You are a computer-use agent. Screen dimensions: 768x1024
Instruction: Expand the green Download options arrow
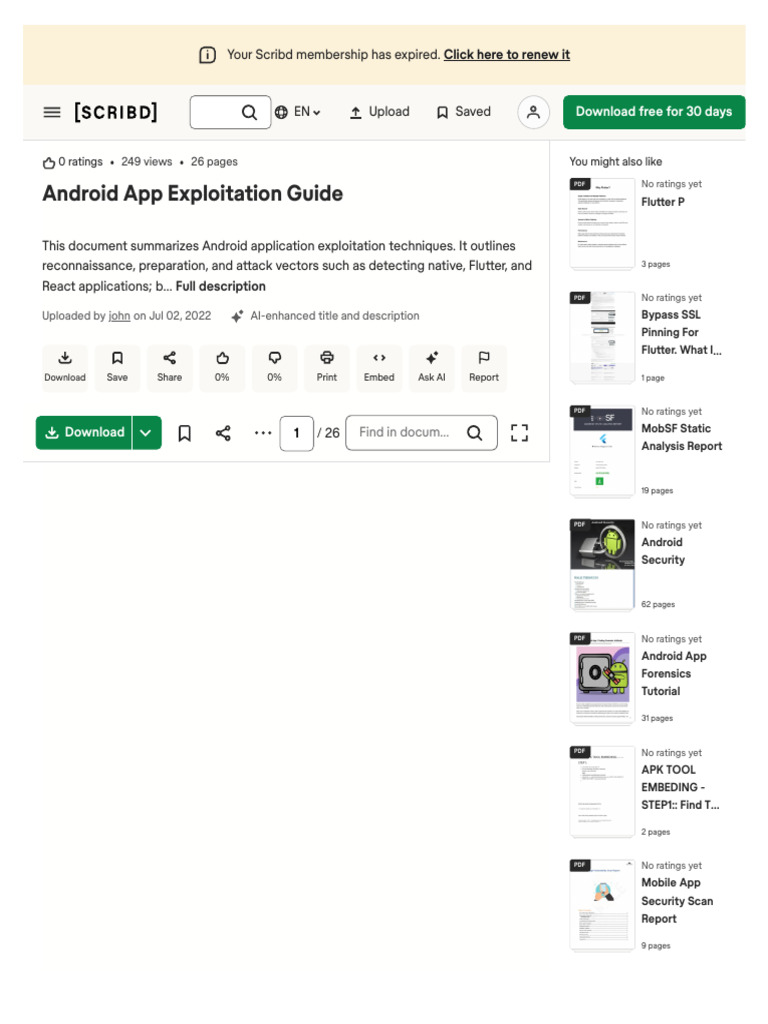click(x=146, y=433)
